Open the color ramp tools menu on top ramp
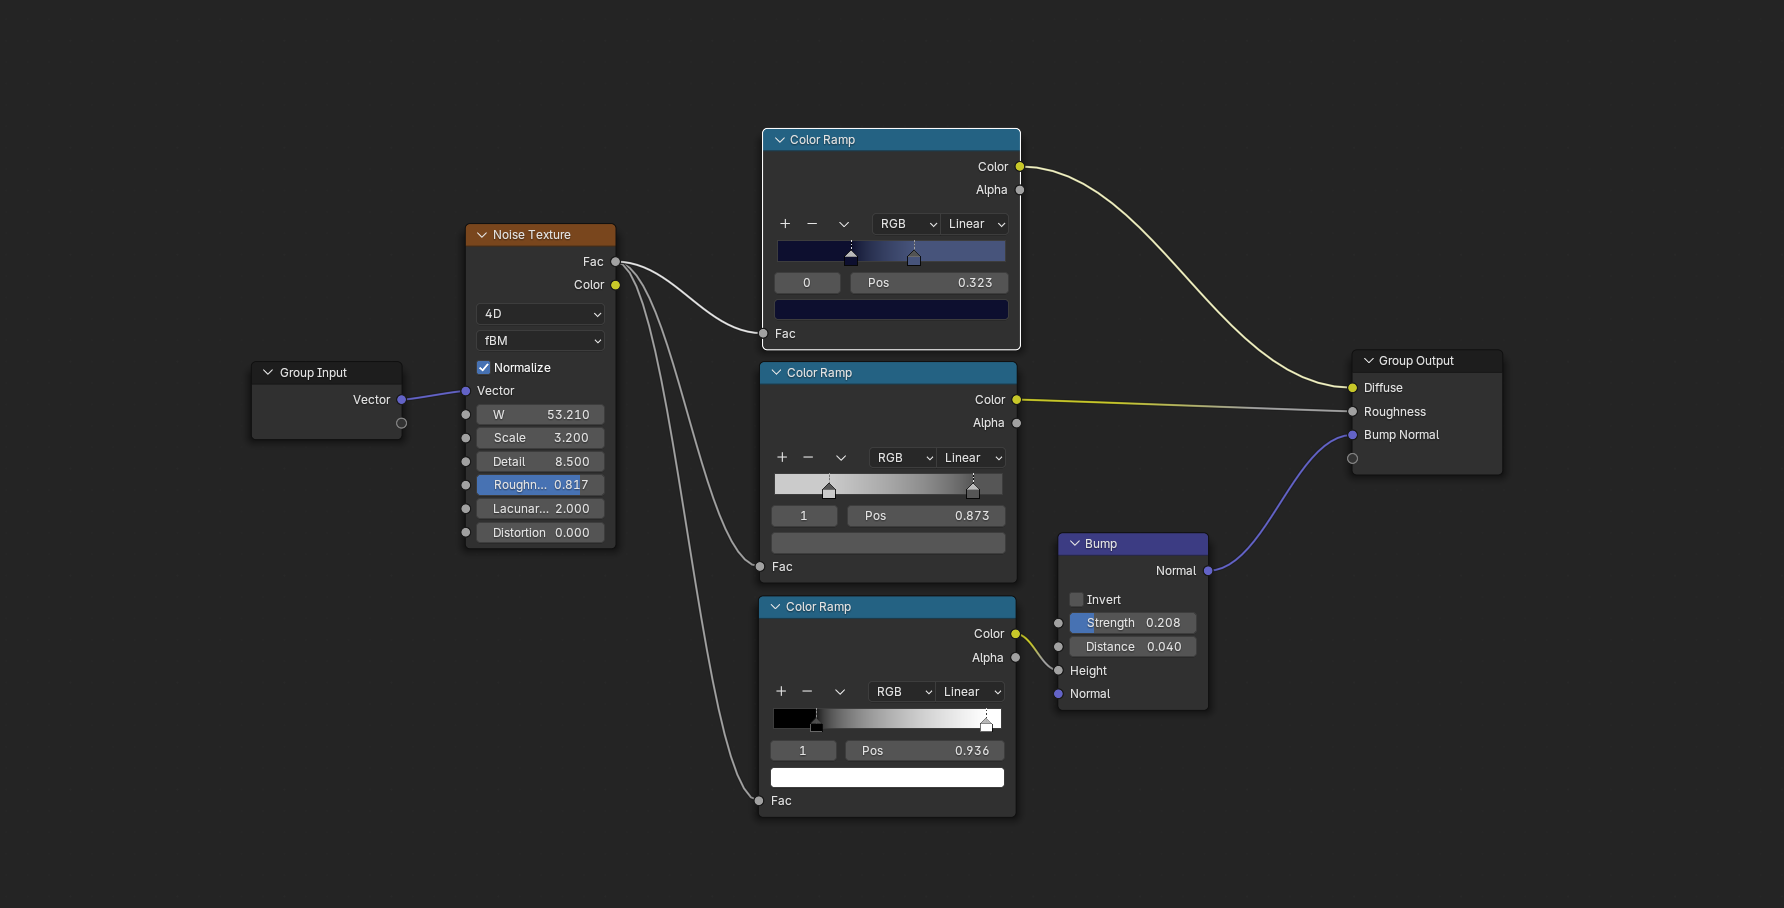 pyautogui.click(x=843, y=224)
